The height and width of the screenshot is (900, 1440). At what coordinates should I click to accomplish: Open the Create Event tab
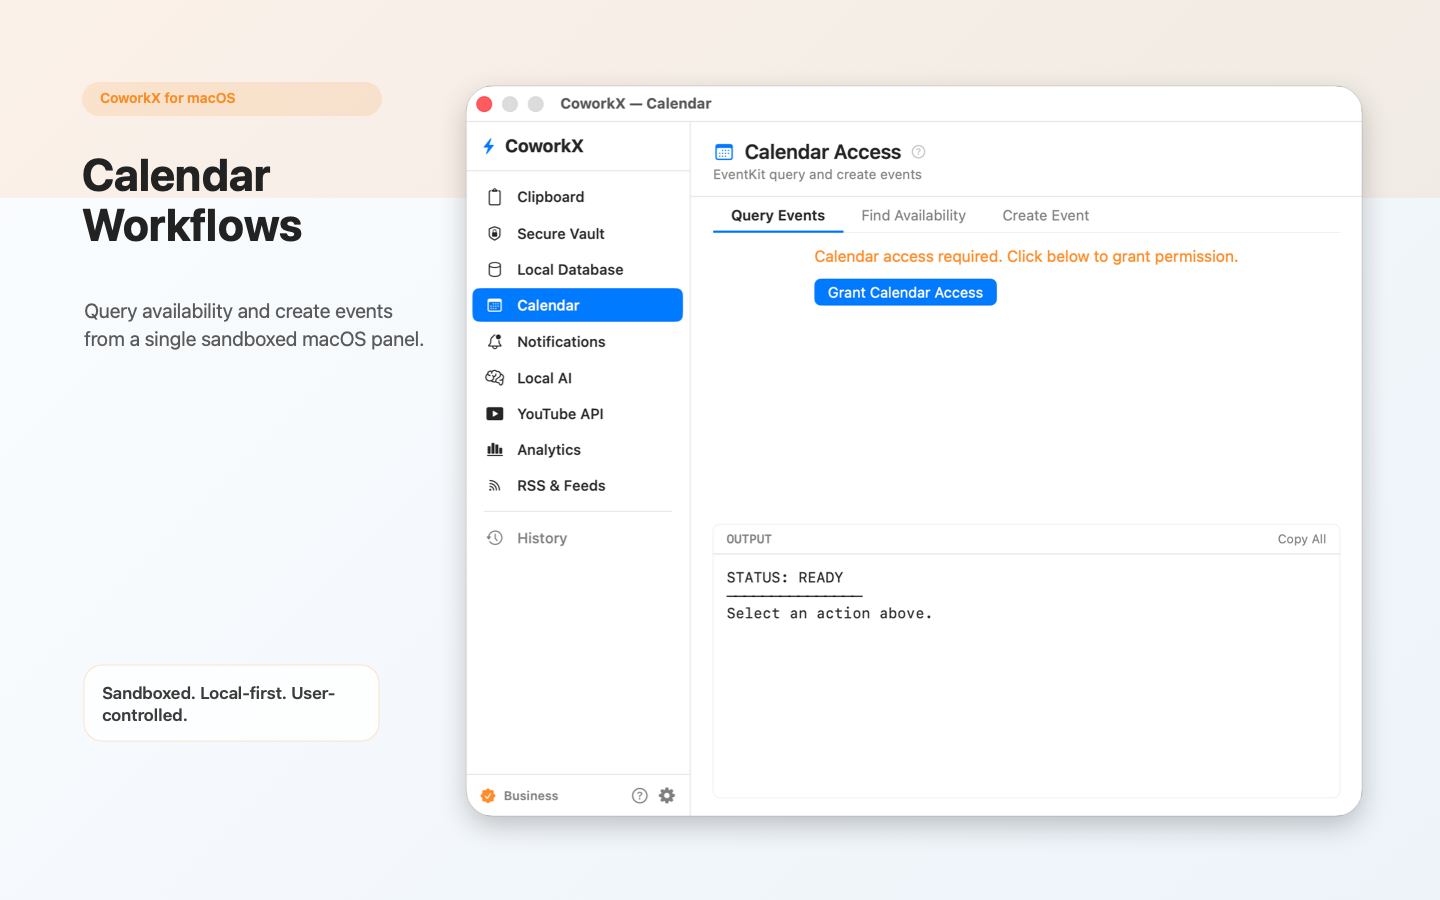pyautogui.click(x=1045, y=215)
